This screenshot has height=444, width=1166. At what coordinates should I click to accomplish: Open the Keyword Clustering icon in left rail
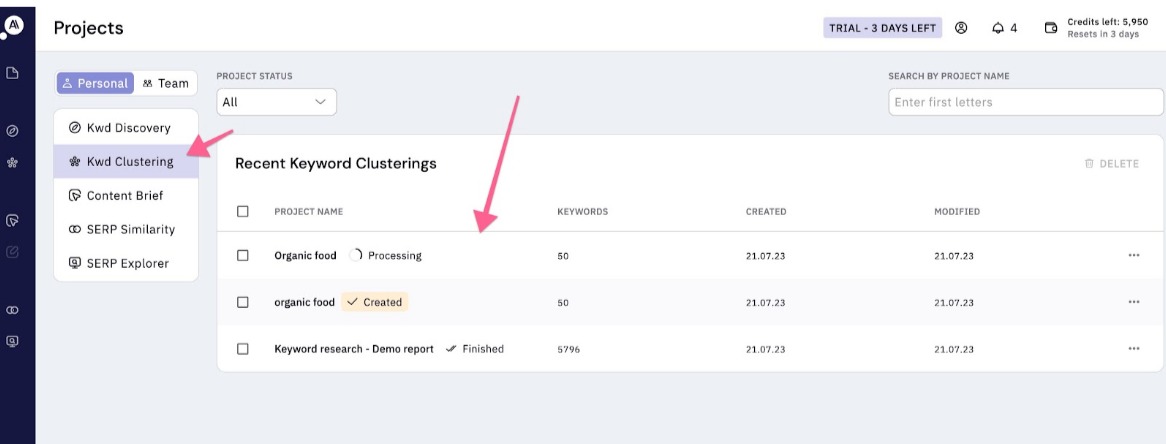[13, 162]
